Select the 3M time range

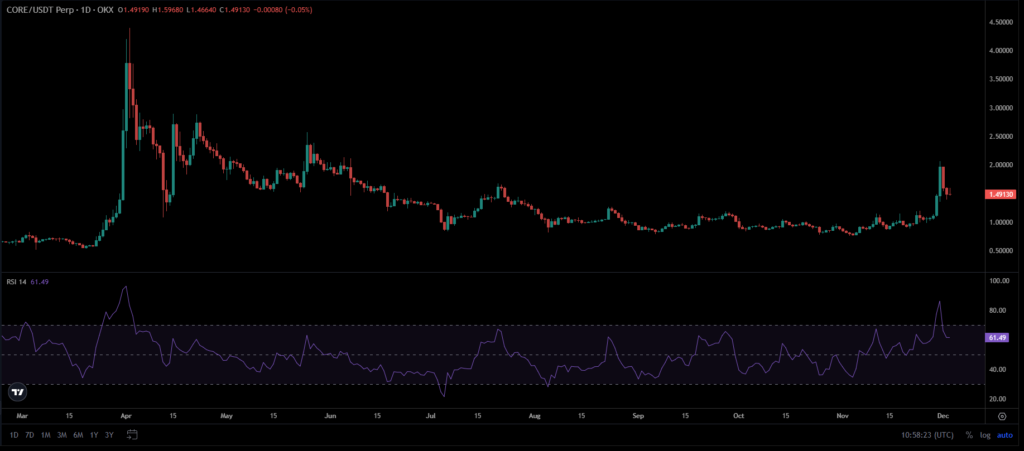click(62, 435)
